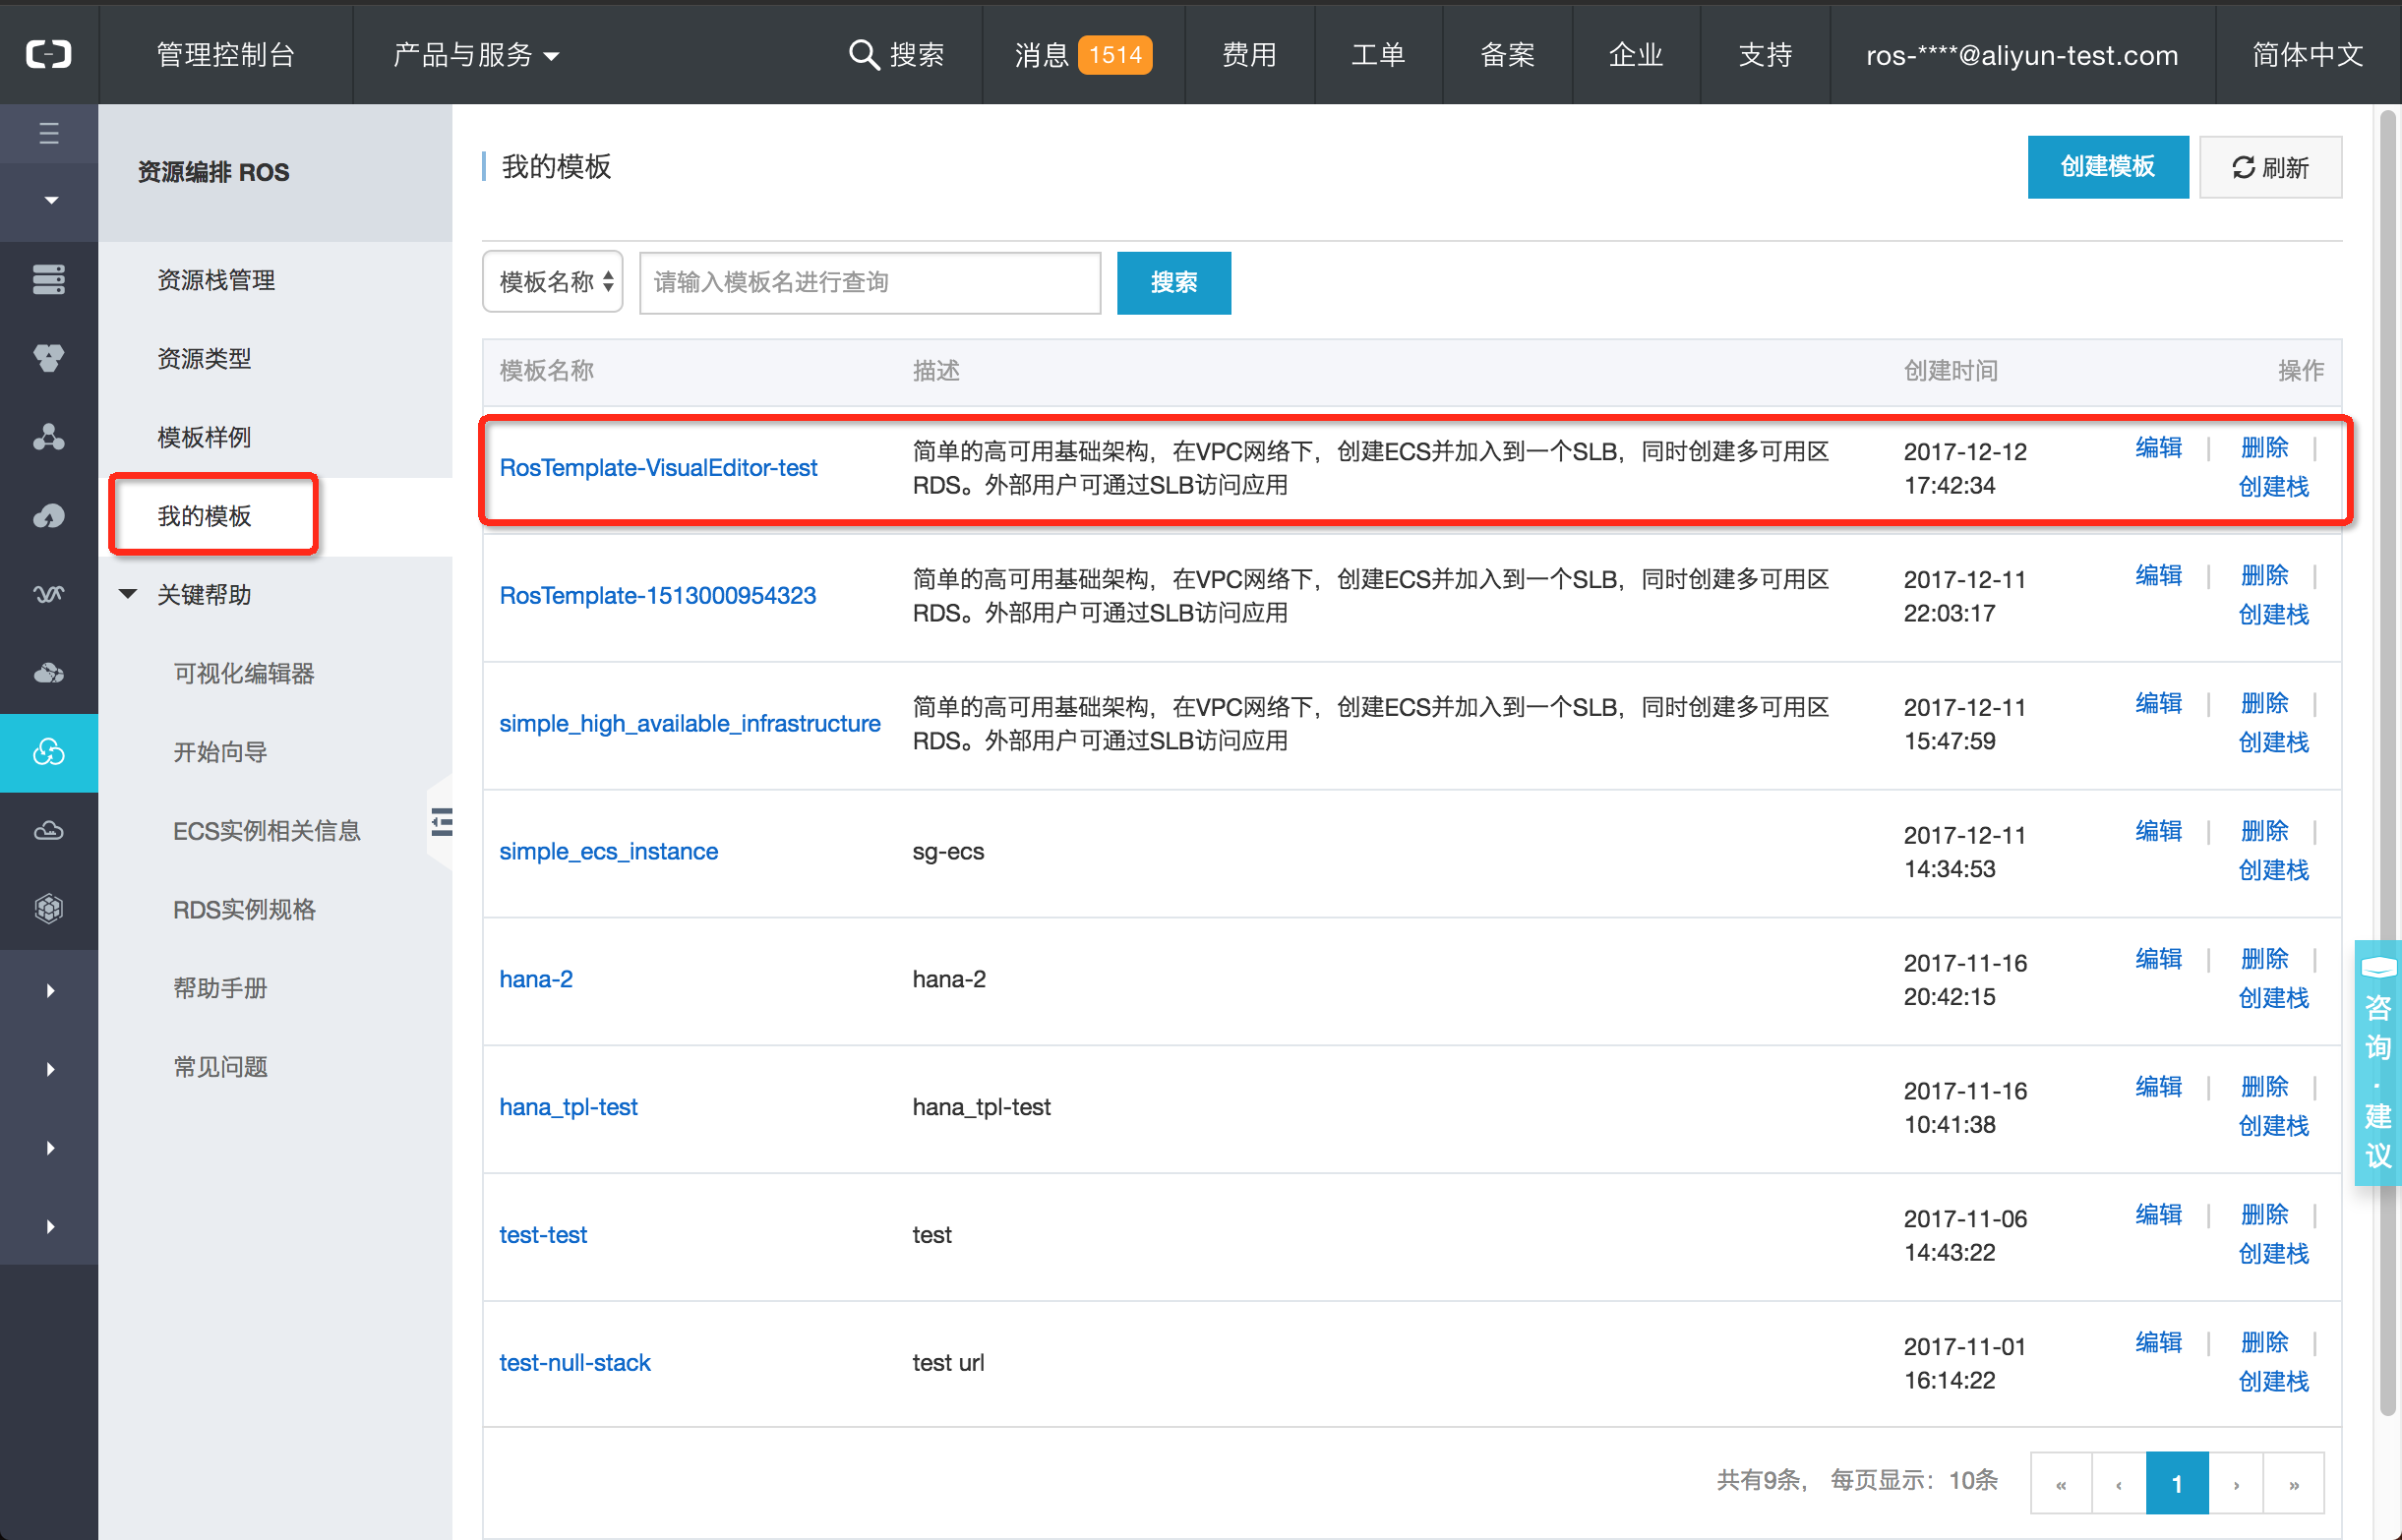
Task: Click the highlighted ROS cloud icon in left rail
Action: point(49,752)
